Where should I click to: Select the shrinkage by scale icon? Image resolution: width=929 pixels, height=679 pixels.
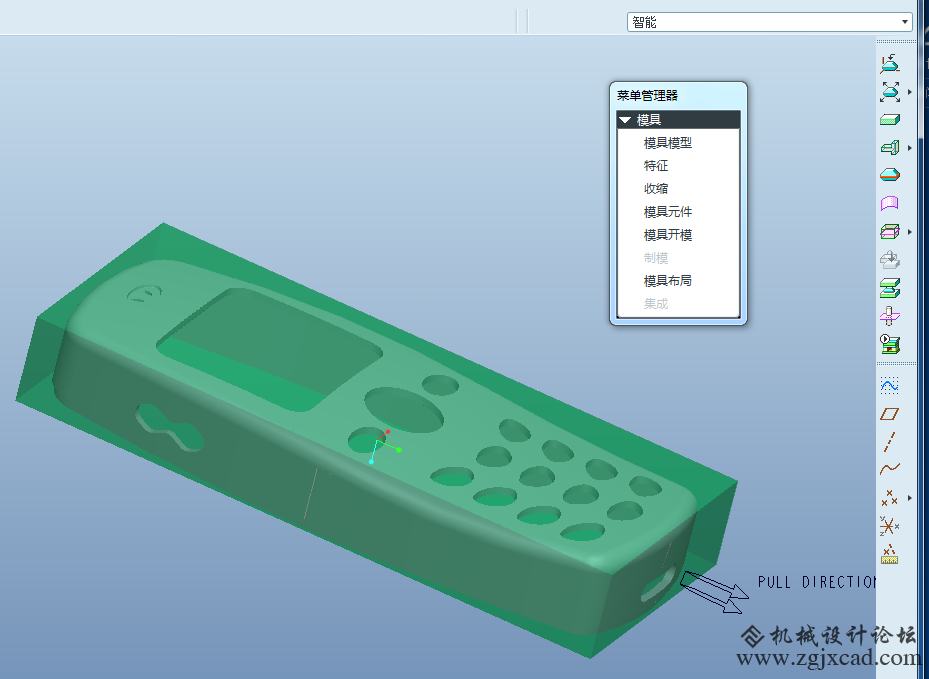pos(890,92)
